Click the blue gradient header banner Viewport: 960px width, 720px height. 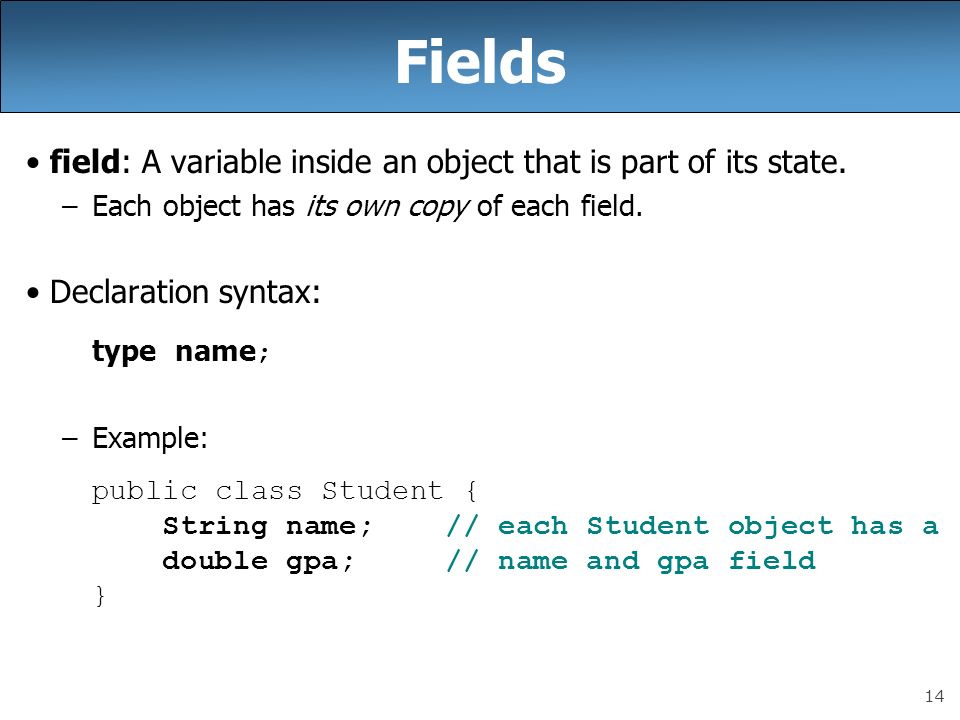480,56
